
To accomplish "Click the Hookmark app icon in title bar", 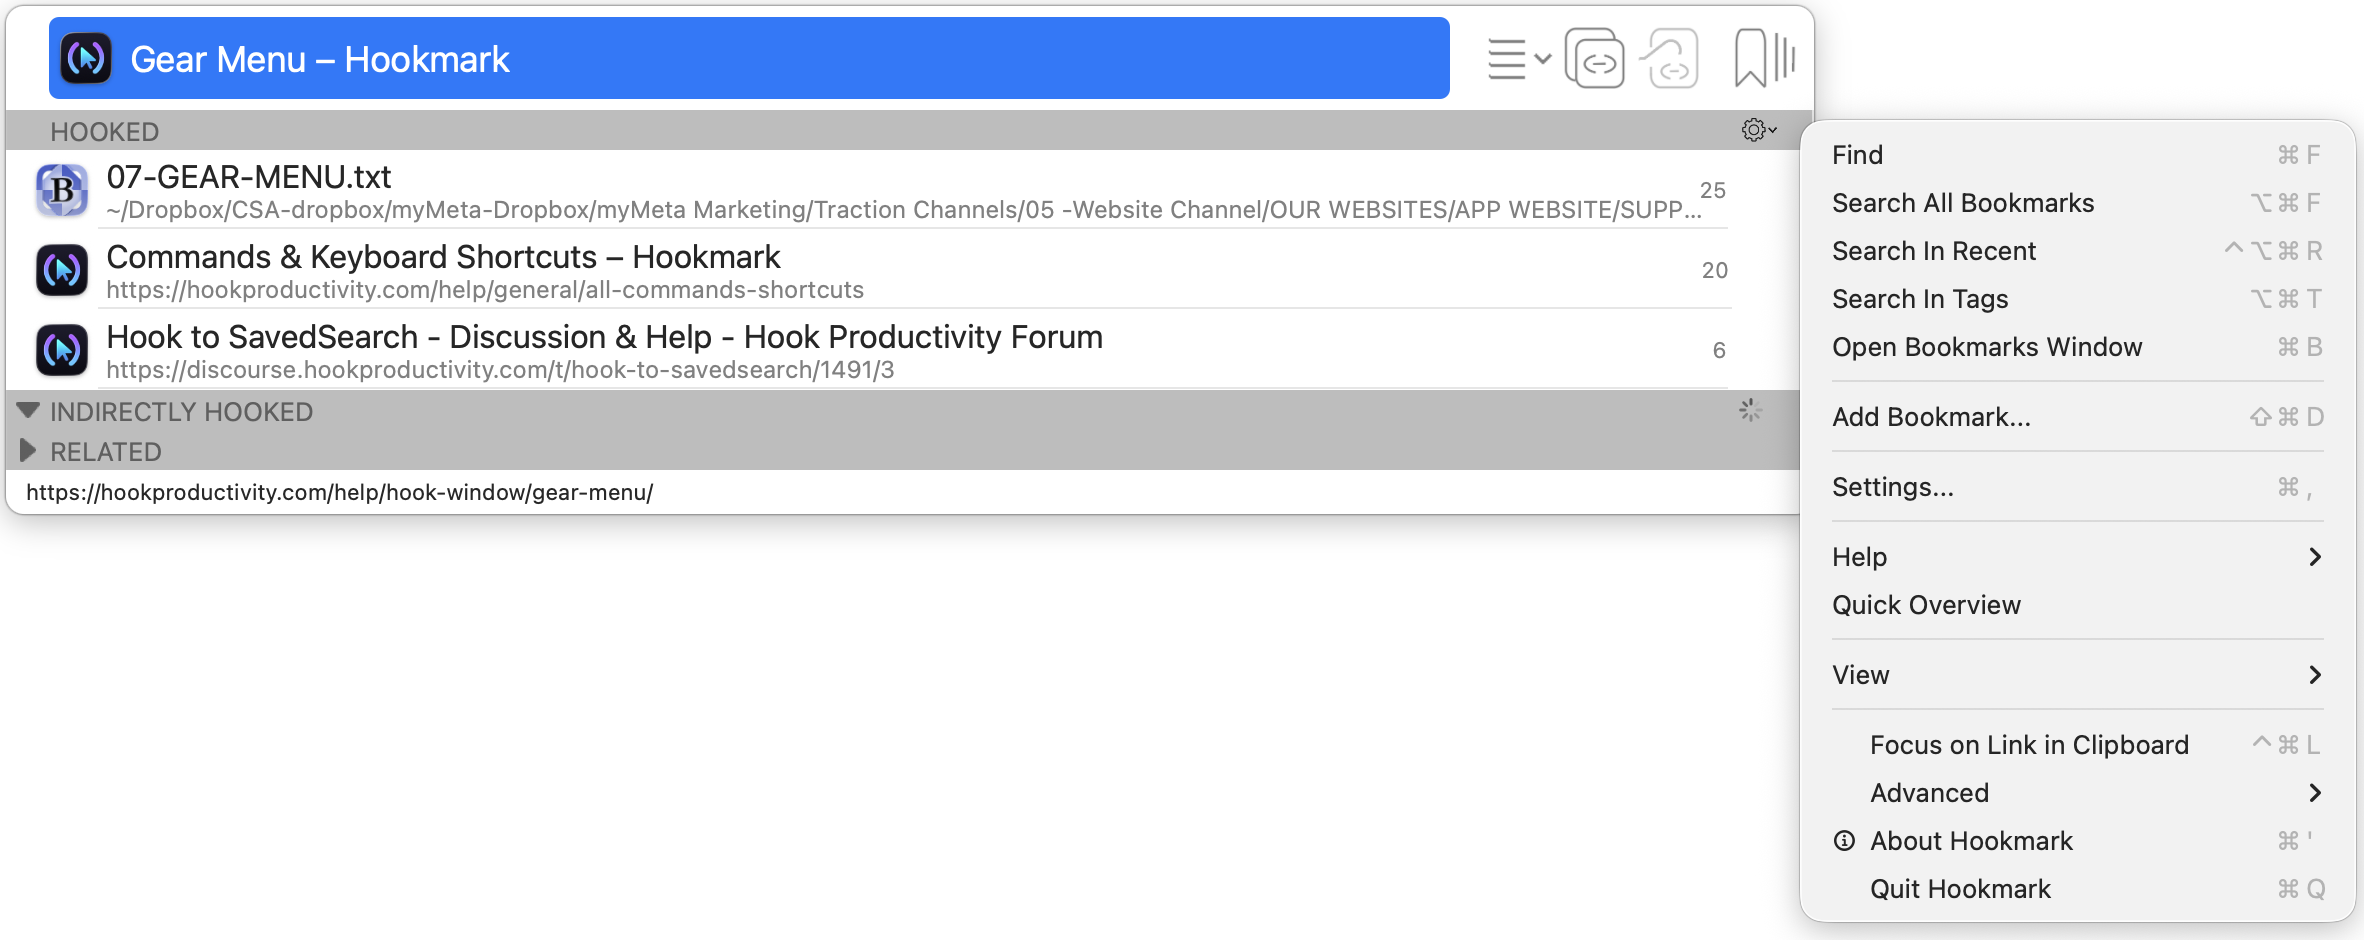I will coord(86,59).
